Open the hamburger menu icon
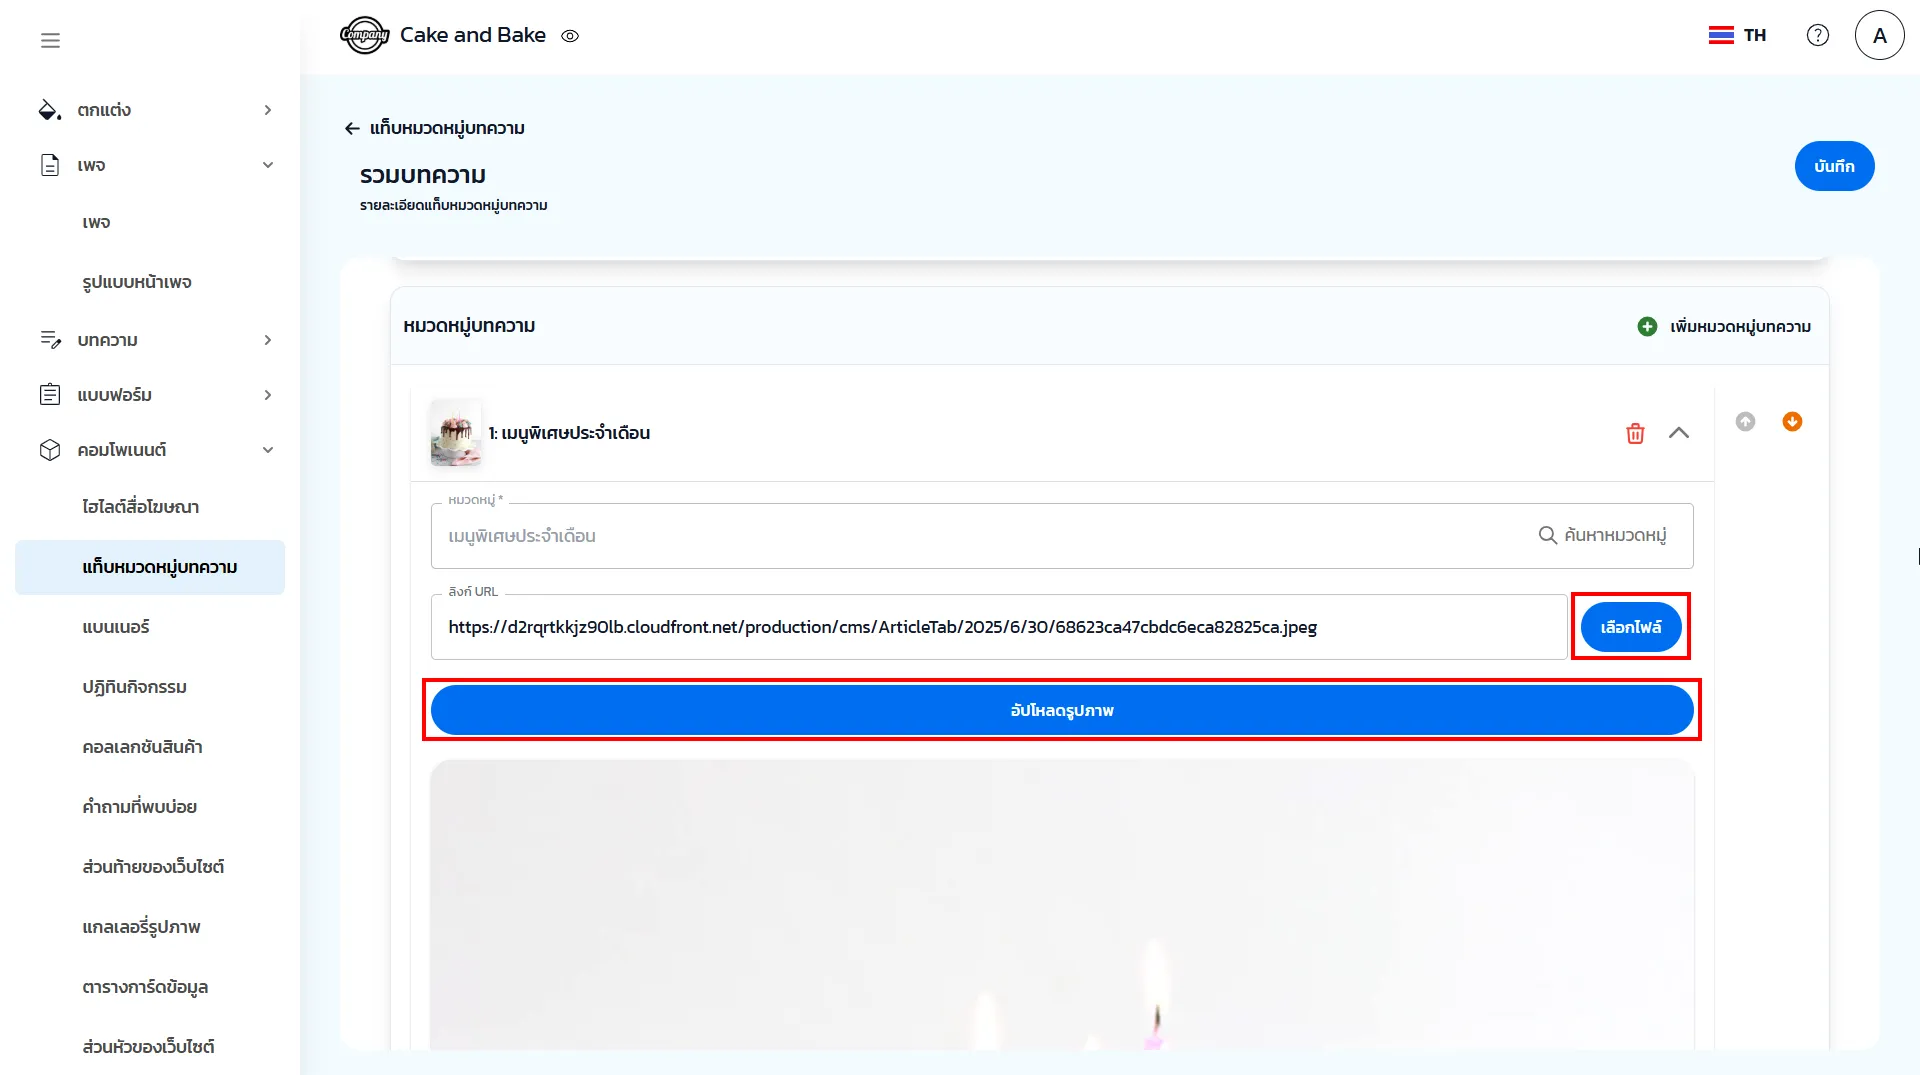Viewport: 1920px width, 1075px height. (50, 40)
